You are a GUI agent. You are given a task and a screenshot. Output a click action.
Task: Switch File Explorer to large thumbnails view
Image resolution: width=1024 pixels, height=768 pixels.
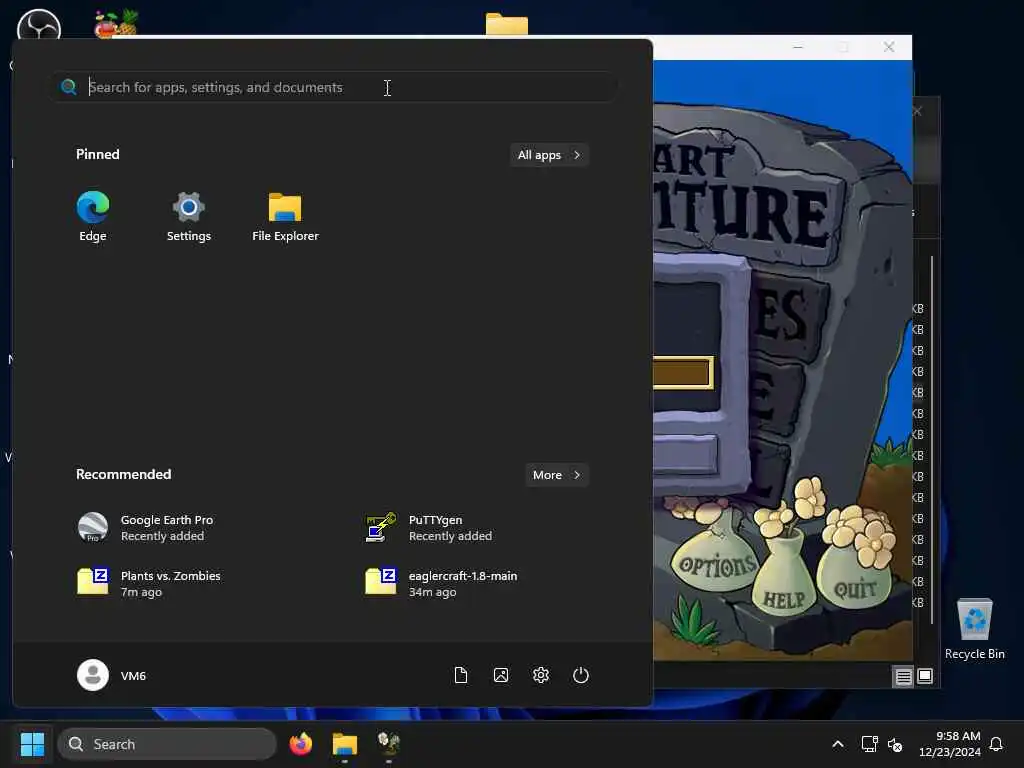pyautogui.click(x=925, y=677)
